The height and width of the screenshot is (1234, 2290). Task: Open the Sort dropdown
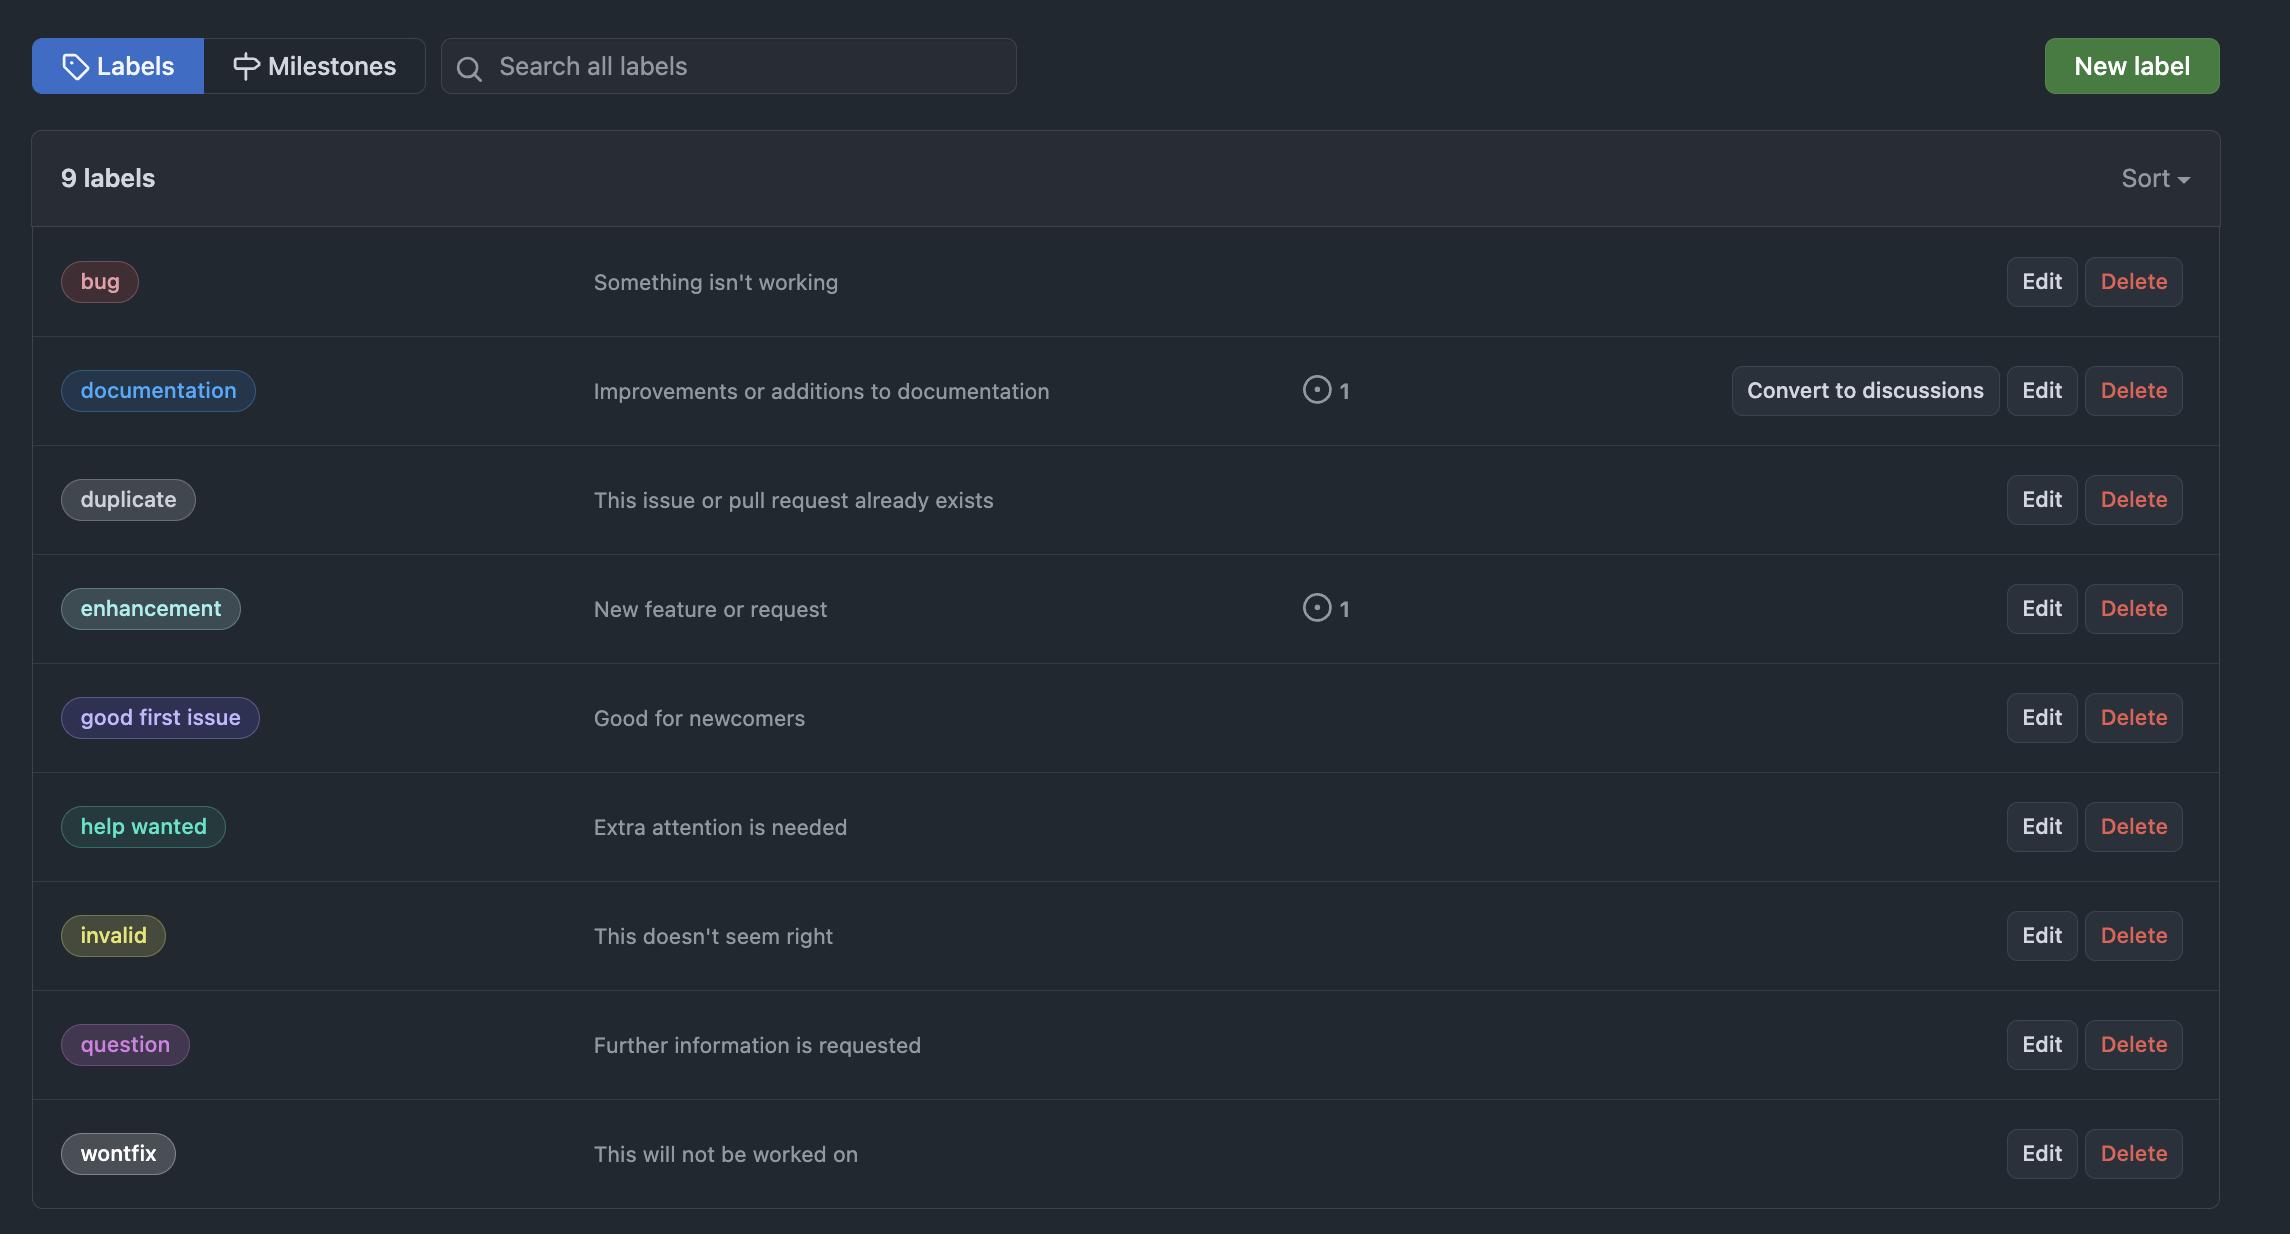pyautogui.click(x=2155, y=179)
